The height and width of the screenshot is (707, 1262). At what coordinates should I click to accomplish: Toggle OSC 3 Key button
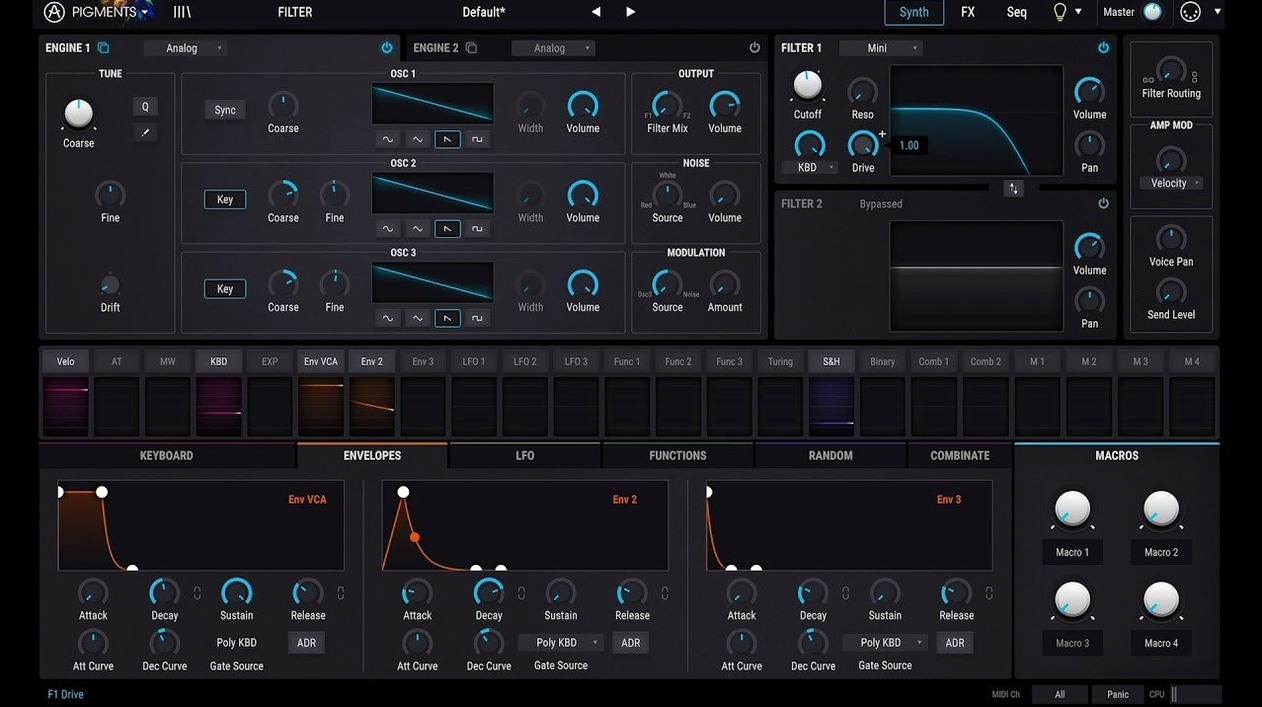[225, 289]
